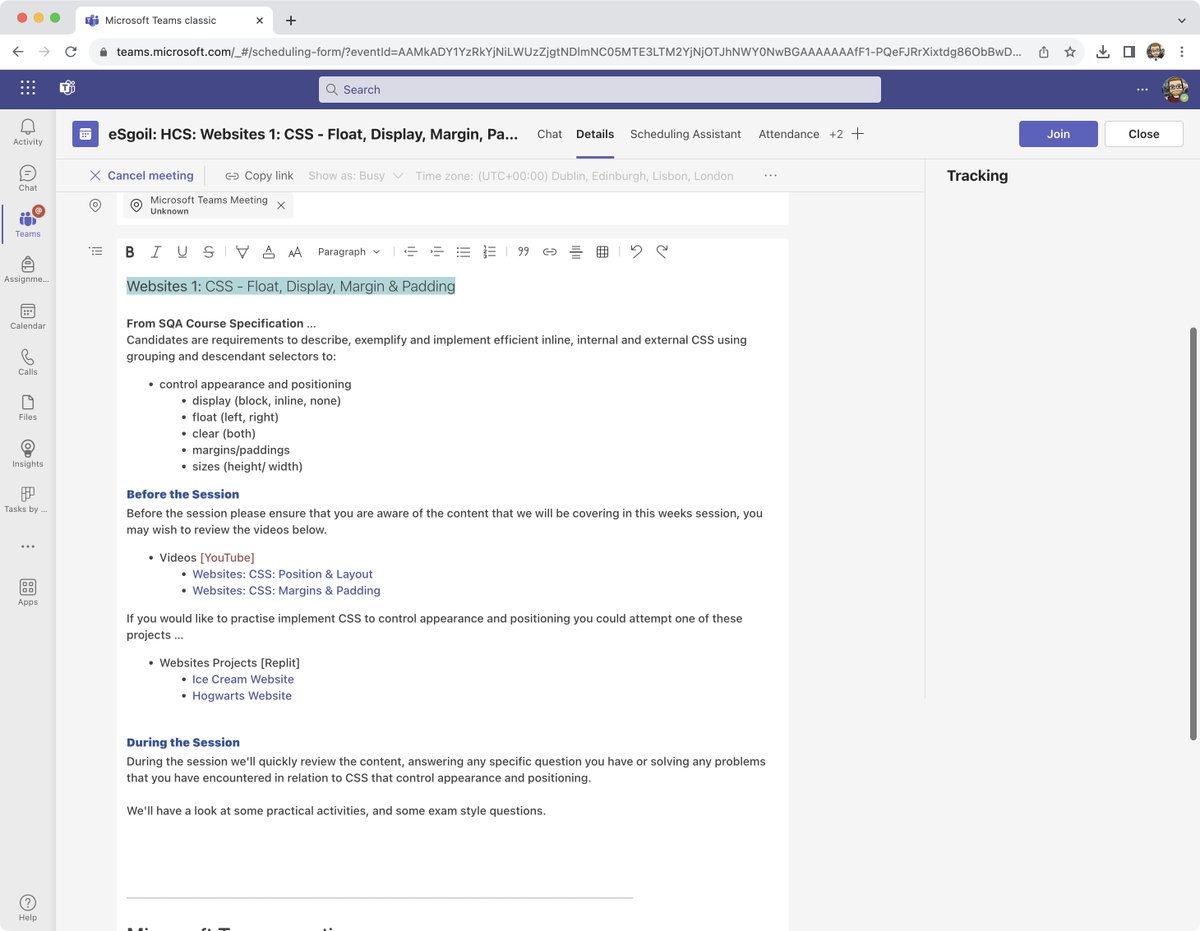Apply italic formatting

point(156,252)
